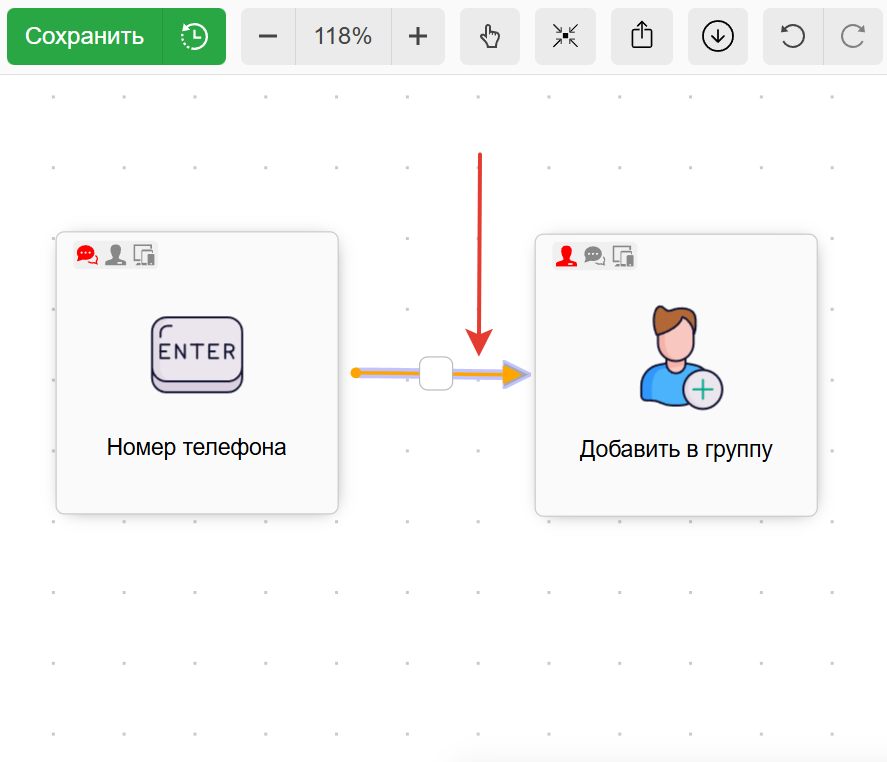Click the green Сохранить button
The width and height of the screenshot is (887, 762).
[x=85, y=37]
